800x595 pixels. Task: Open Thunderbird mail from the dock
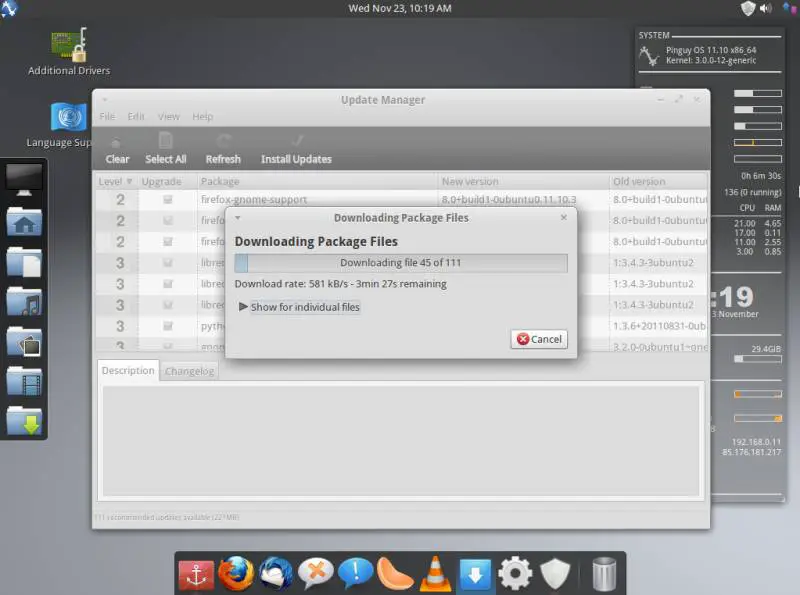(x=276, y=573)
